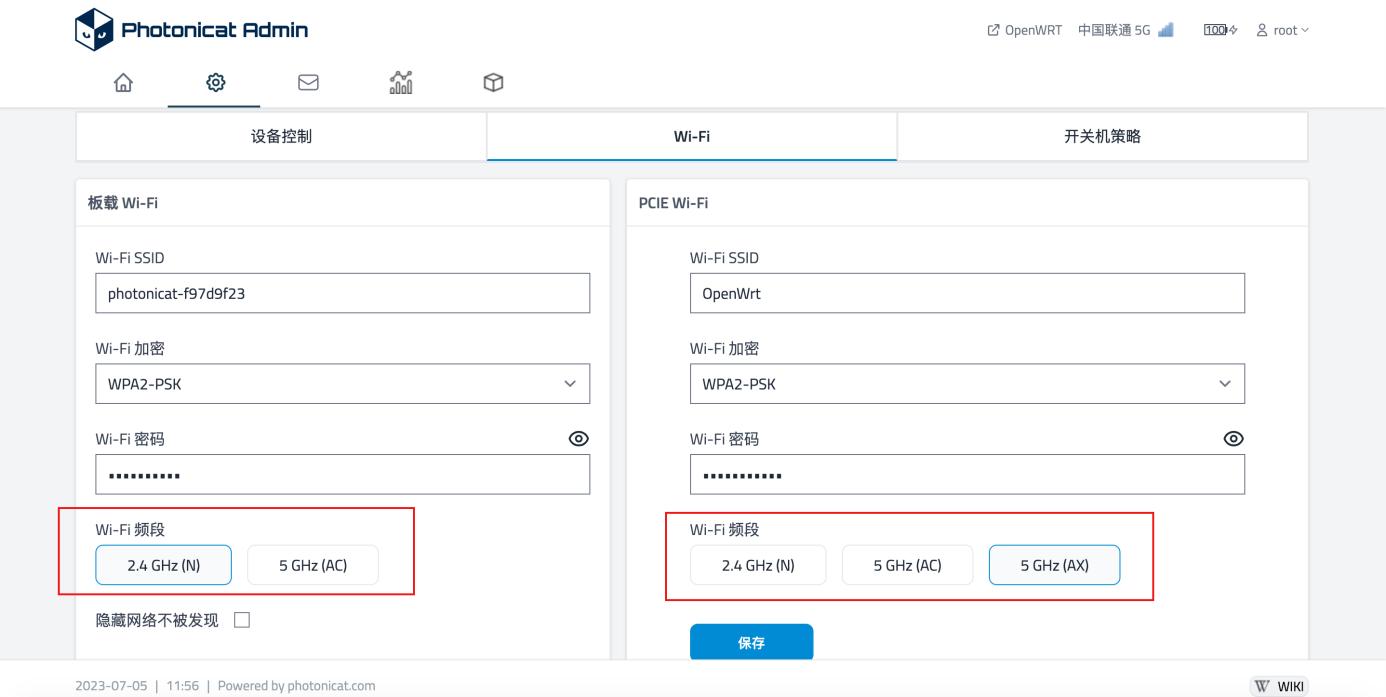Open the home dashboard icon
Screen dimensions: 1386x697
(x=121, y=84)
